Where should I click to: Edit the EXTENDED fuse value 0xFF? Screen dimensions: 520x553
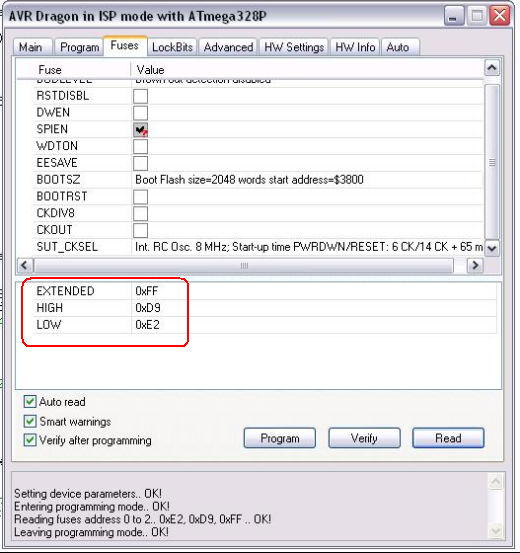pyautogui.click(x=146, y=291)
